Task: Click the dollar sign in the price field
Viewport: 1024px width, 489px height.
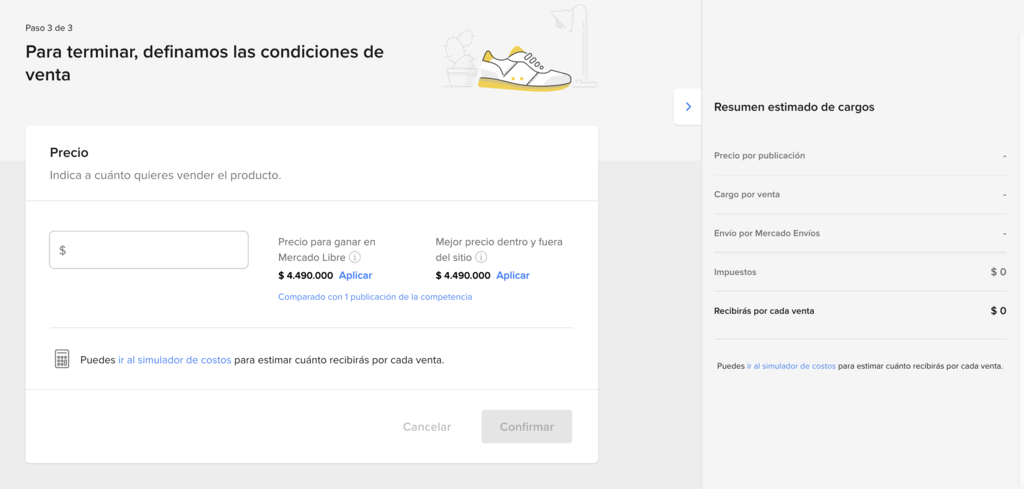Action: tap(63, 251)
